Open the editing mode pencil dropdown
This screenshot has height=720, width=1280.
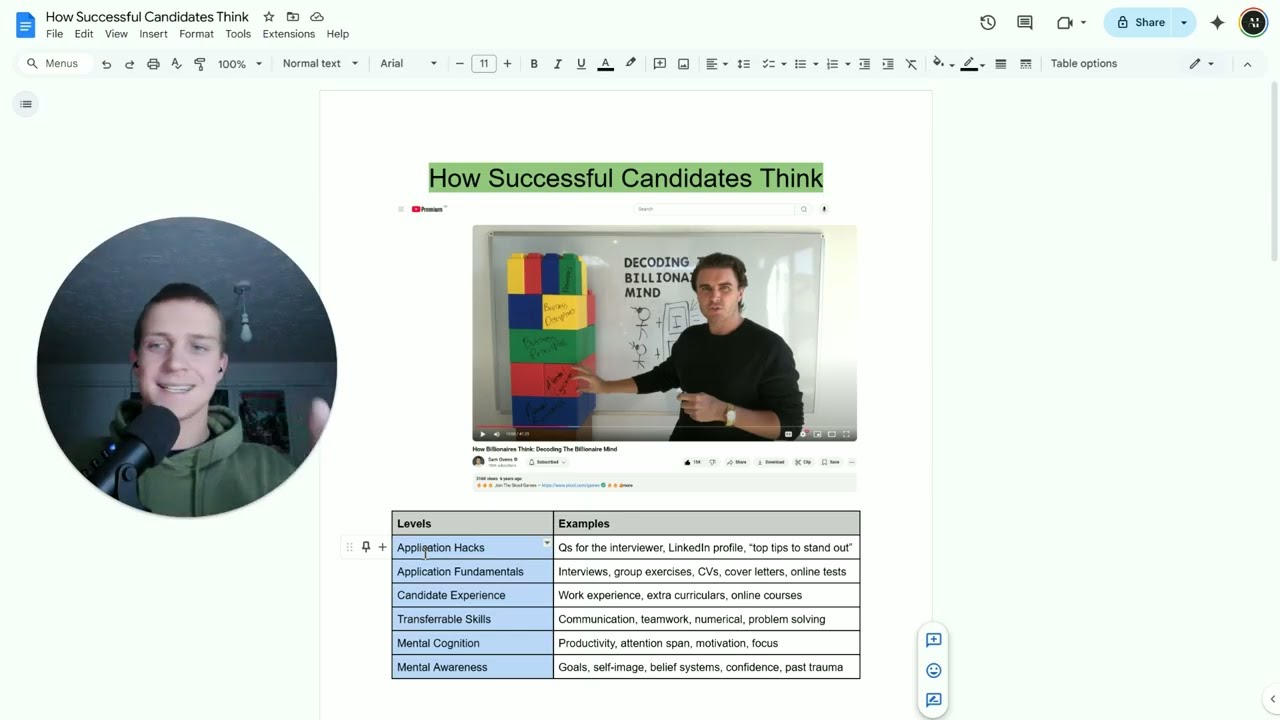[1201, 64]
